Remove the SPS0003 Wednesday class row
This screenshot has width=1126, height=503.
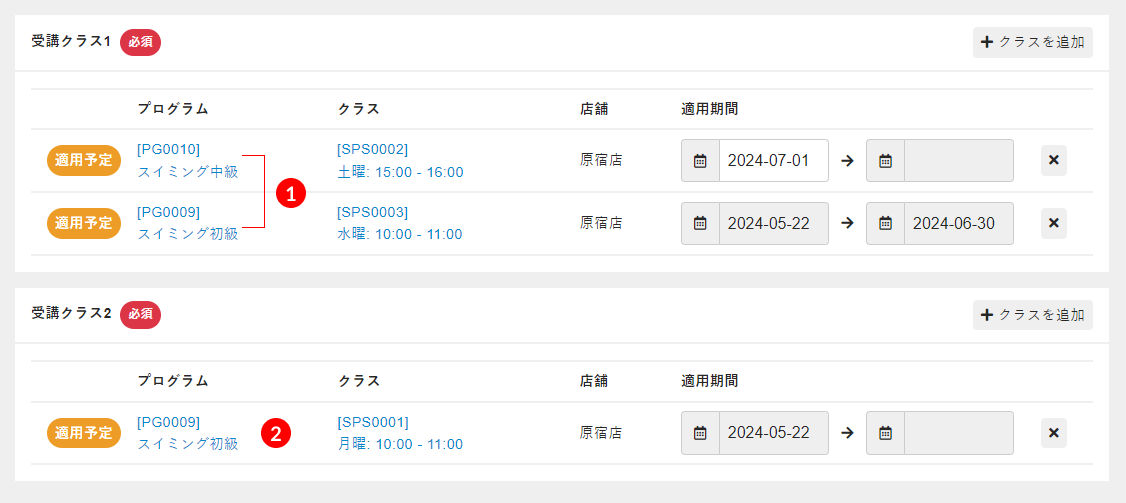coord(1053,223)
